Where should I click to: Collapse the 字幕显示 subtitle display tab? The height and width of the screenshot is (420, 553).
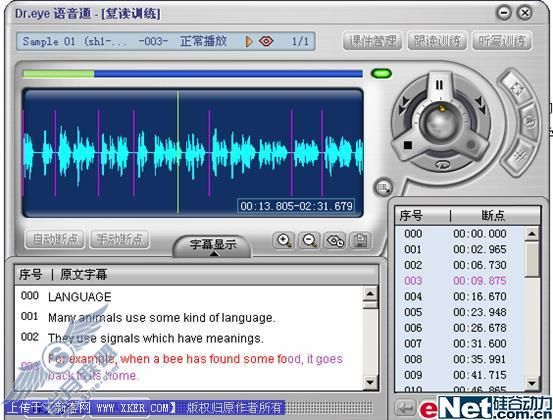click(213, 246)
